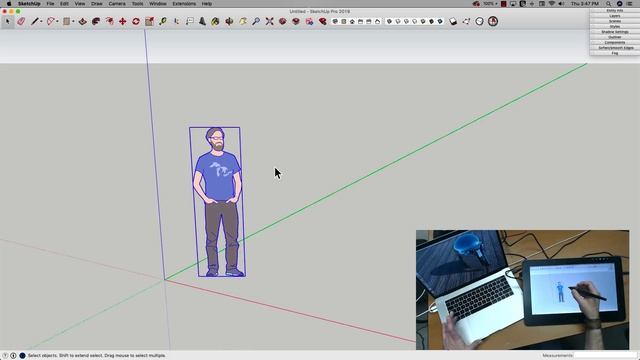Screen dimensions: 640x360
Task: Open the View menu
Action: pyautogui.click(x=80, y=4)
